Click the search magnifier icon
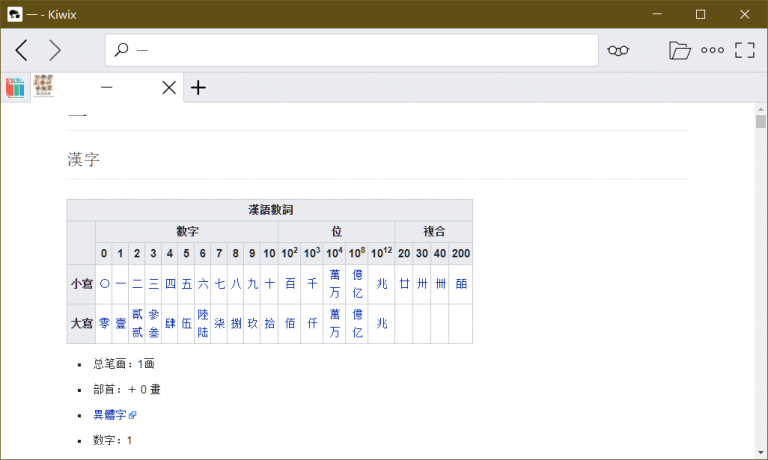 121,49
